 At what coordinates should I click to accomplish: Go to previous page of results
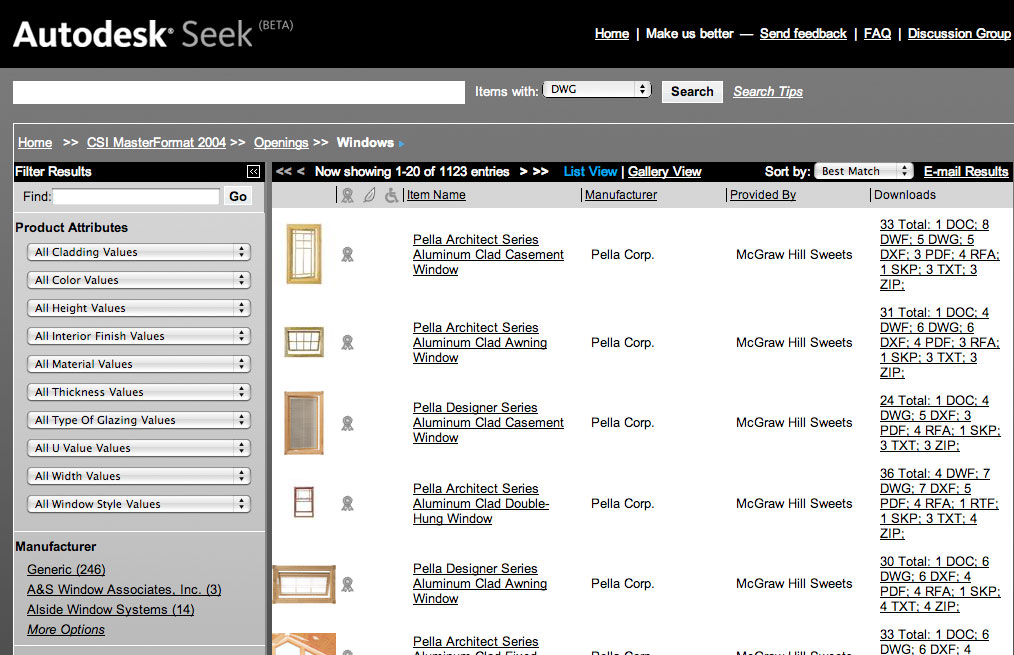301,171
